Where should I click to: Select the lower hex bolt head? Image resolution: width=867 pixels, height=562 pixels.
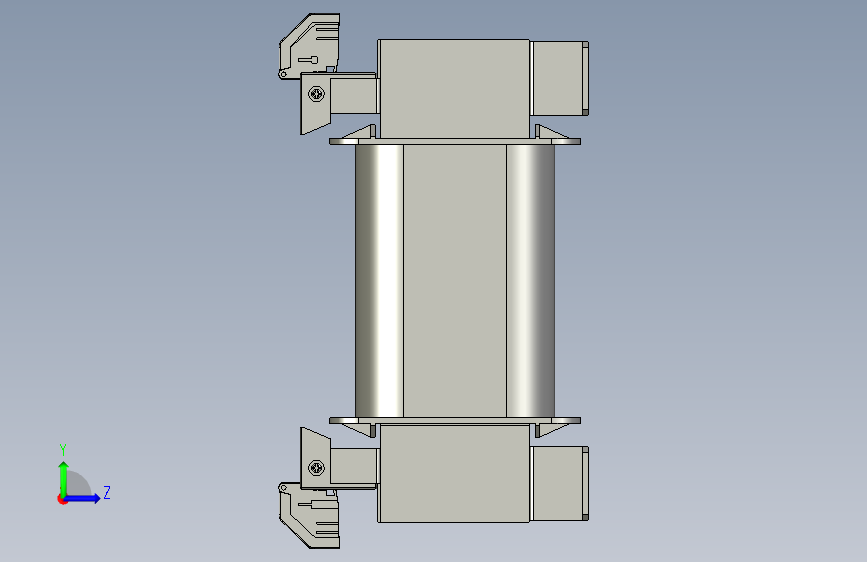tap(316, 468)
